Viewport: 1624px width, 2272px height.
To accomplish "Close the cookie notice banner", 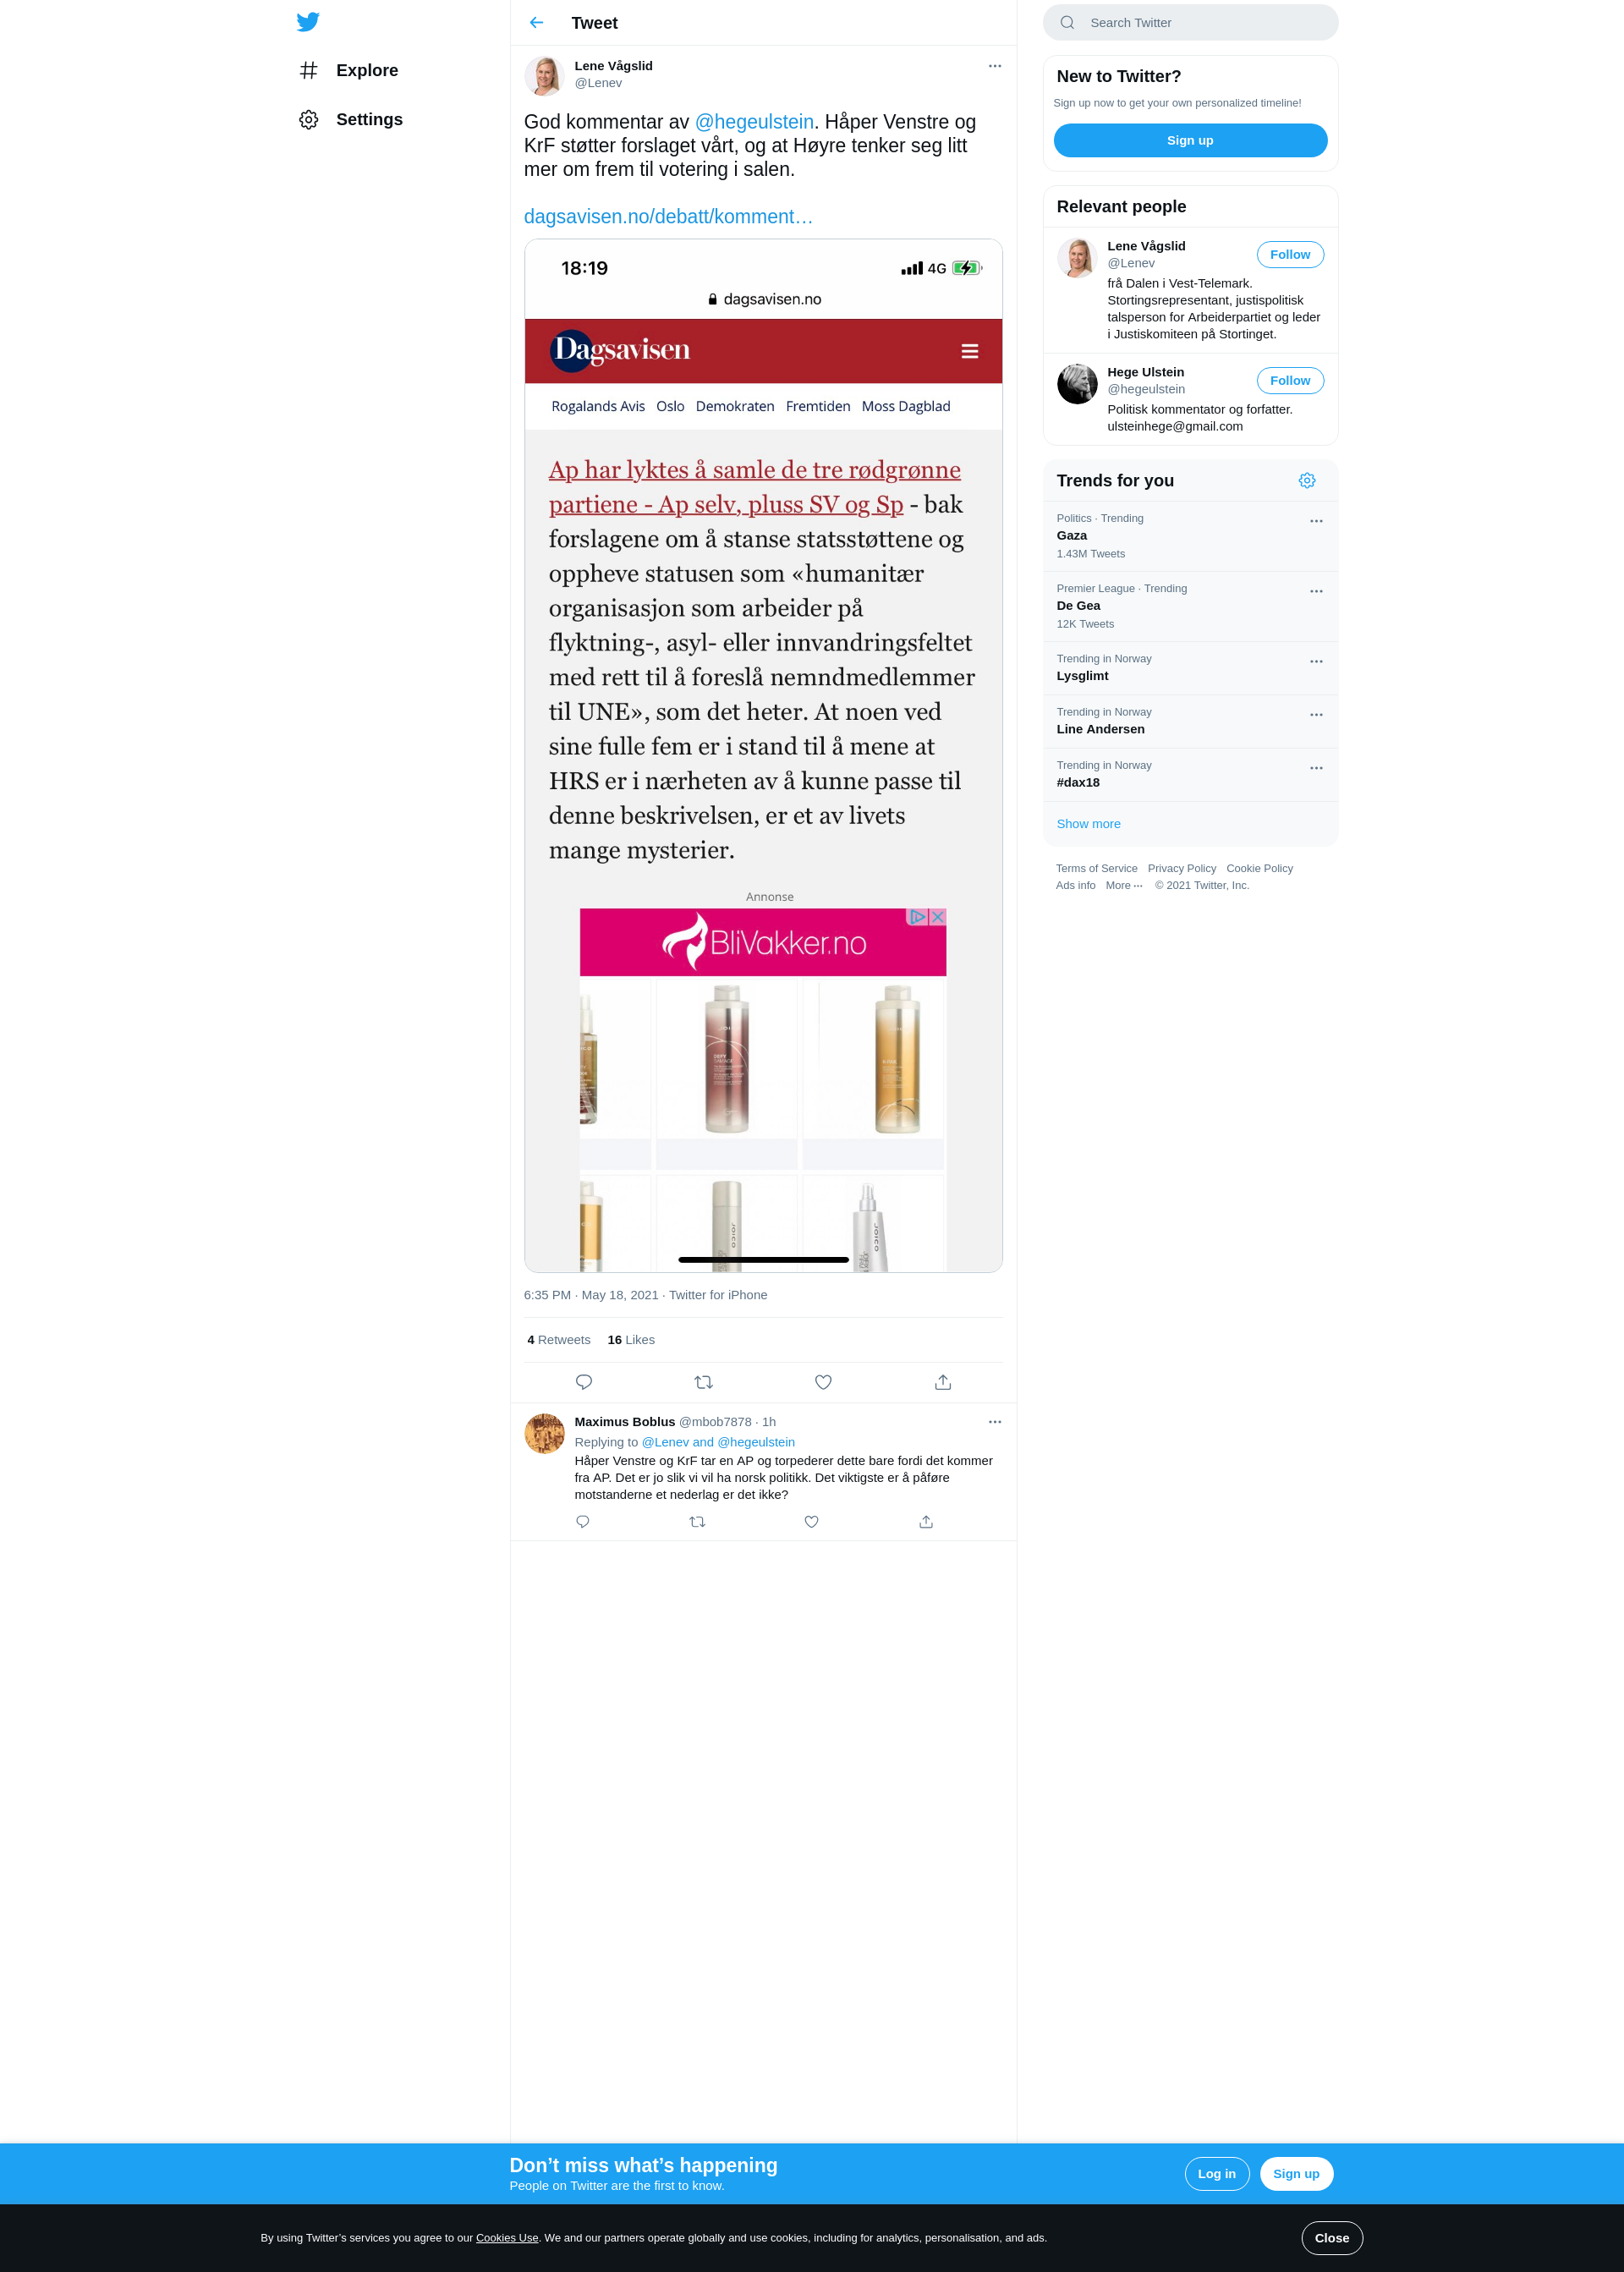I will tap(1331, 2238).
